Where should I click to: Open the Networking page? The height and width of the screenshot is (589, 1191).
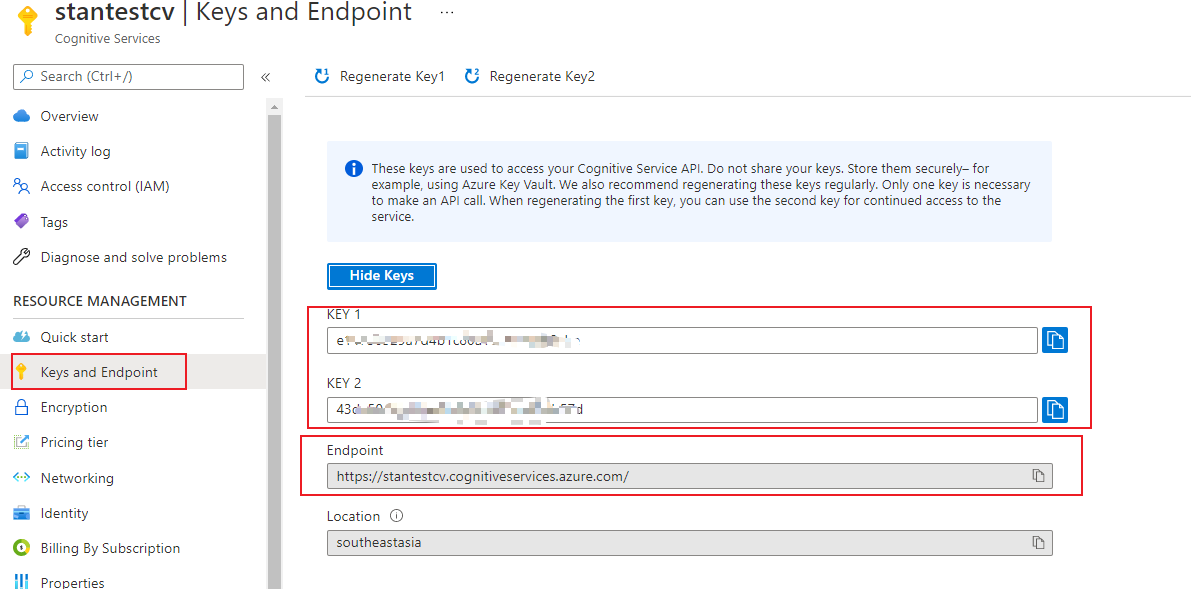click(x=77, y=478)
